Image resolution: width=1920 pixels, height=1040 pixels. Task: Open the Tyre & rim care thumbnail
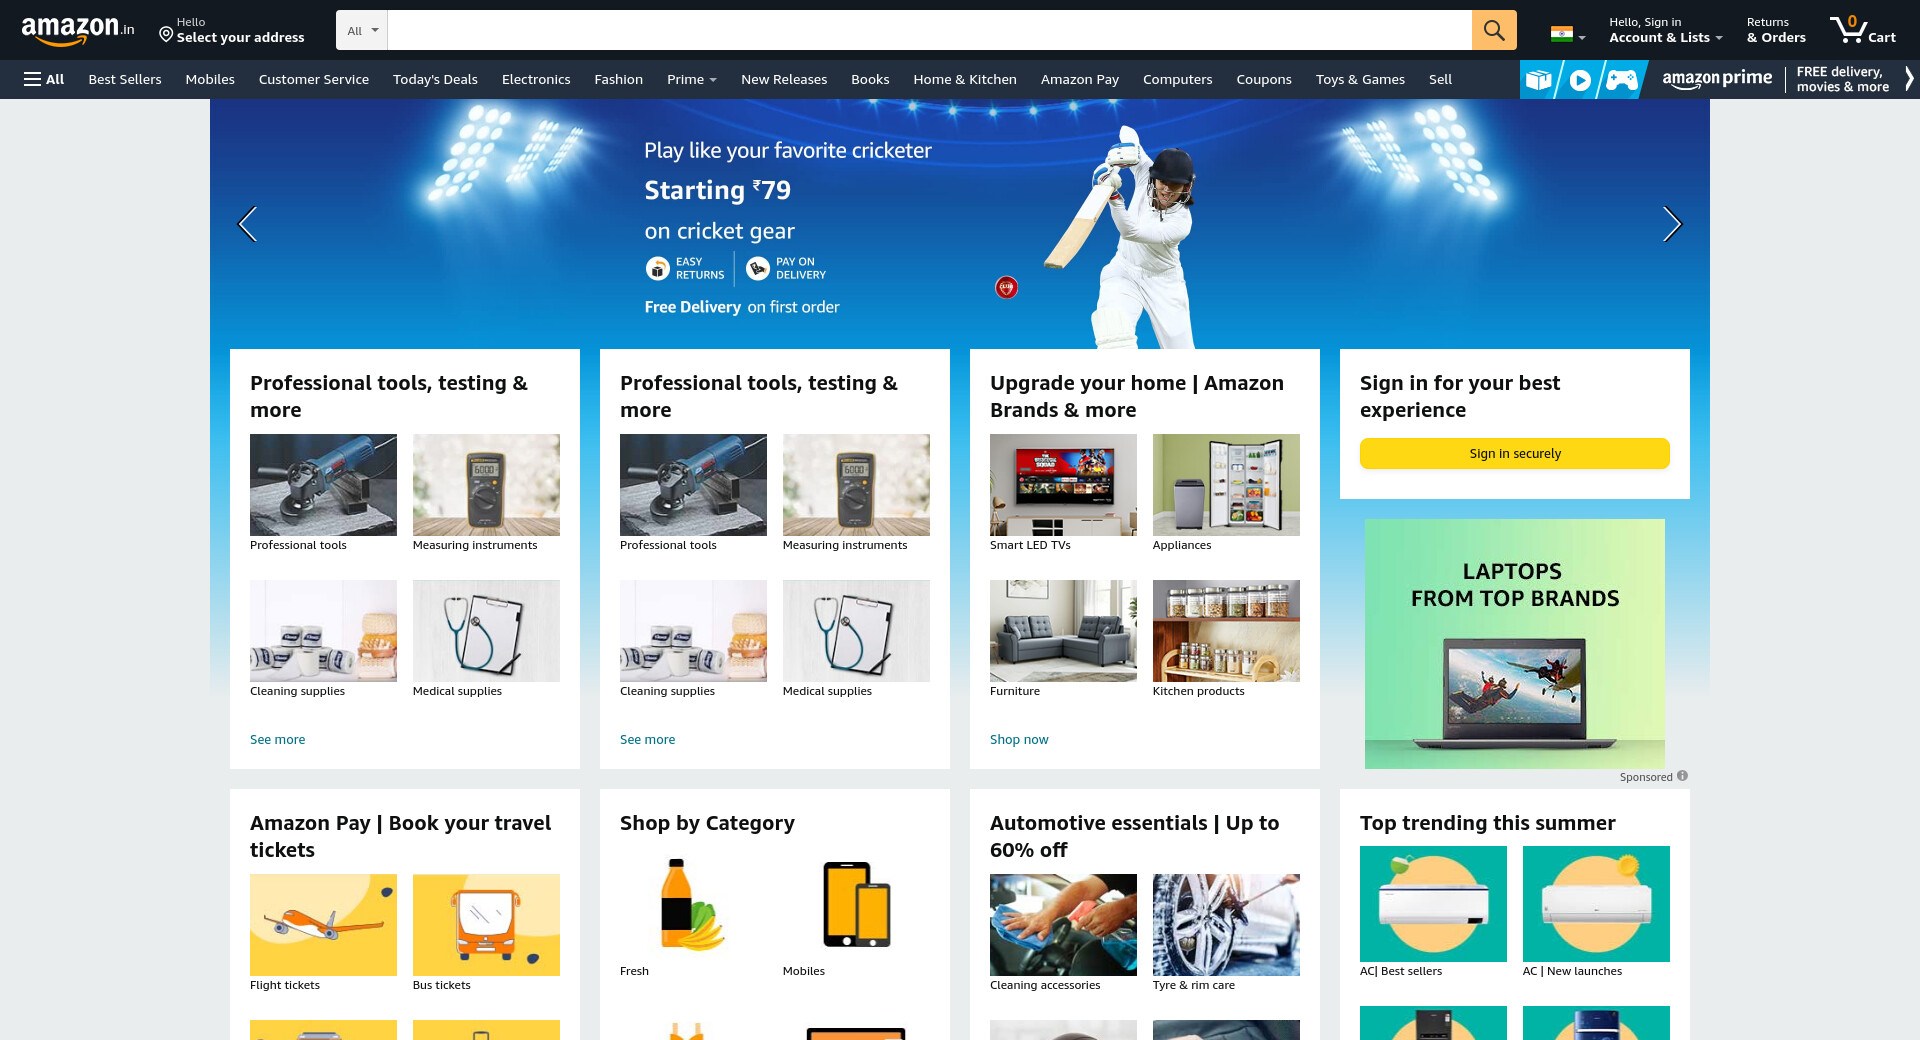coord(1226,925)
